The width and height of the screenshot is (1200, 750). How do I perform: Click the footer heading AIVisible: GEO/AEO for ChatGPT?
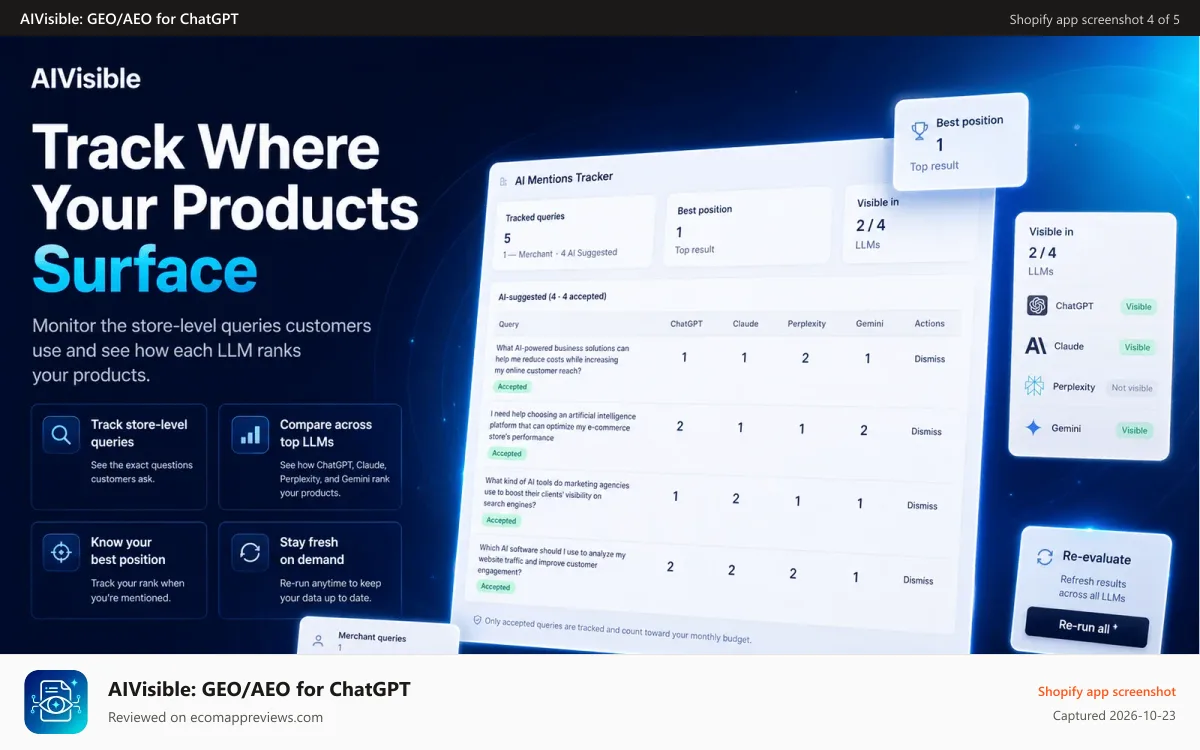tap(259, 689)
